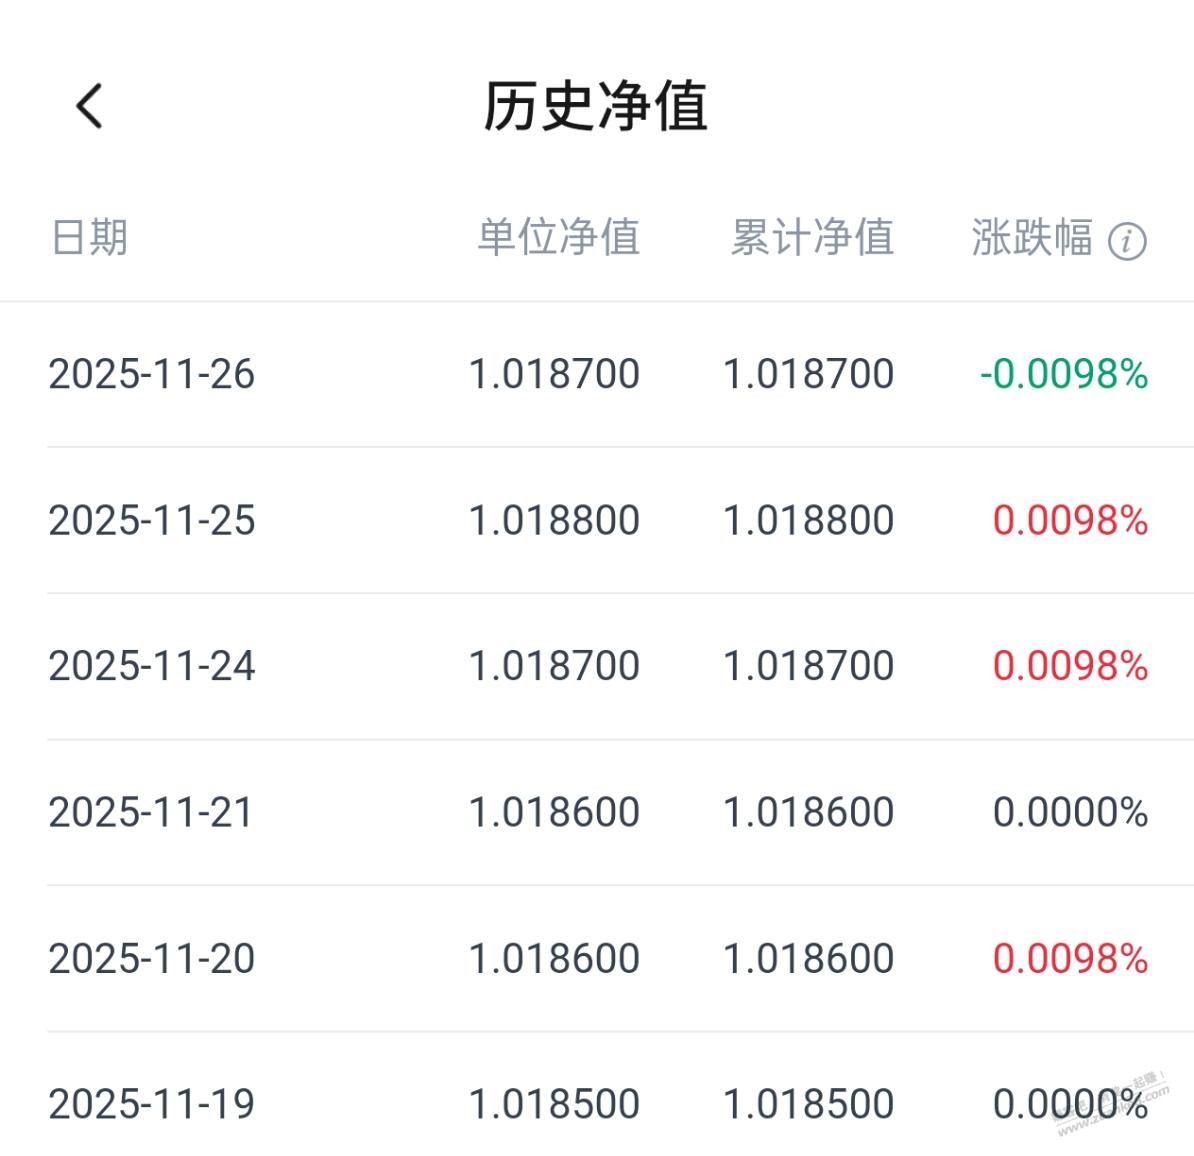
Task: Click the red 0.0098% on 2025-11-20
Action: click(1070, 958)
